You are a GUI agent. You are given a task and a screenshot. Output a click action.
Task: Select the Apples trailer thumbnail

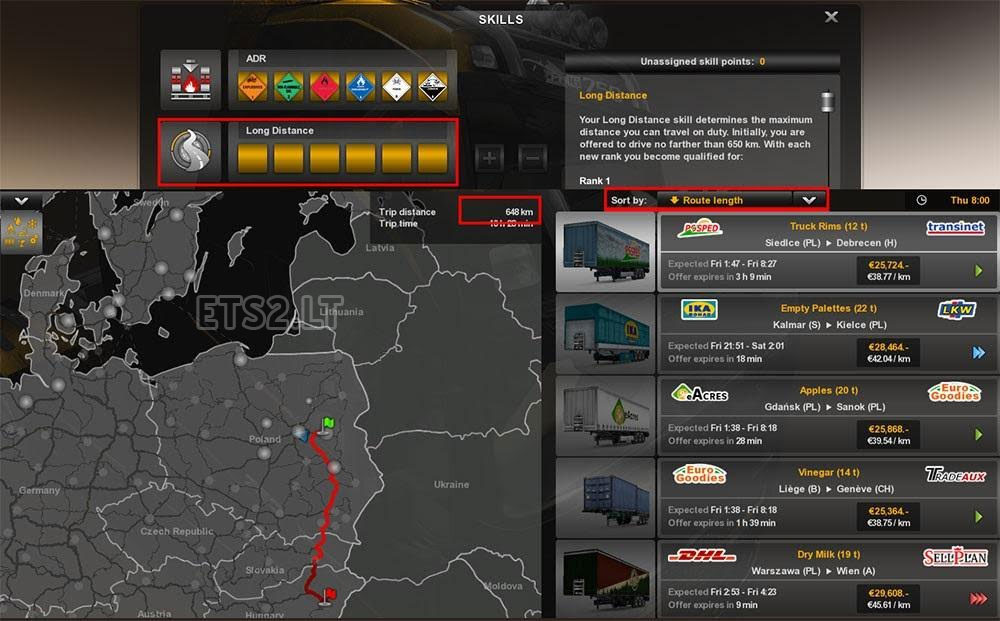click(606, 416)
